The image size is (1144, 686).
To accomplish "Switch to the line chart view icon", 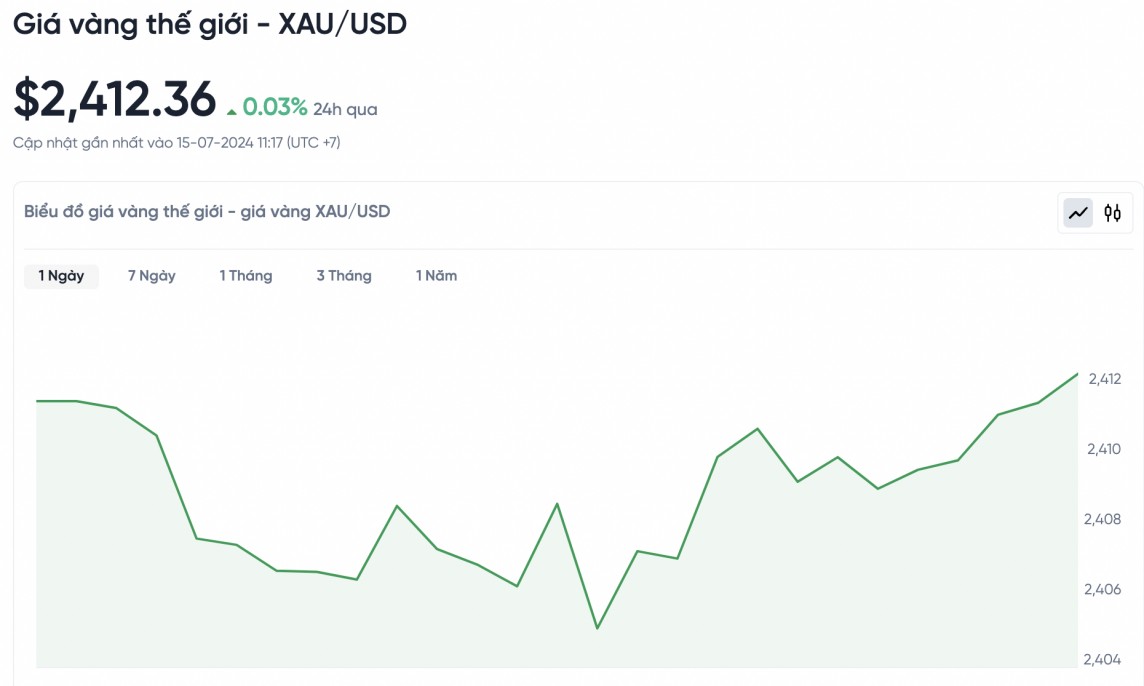I will [1078, 212].
